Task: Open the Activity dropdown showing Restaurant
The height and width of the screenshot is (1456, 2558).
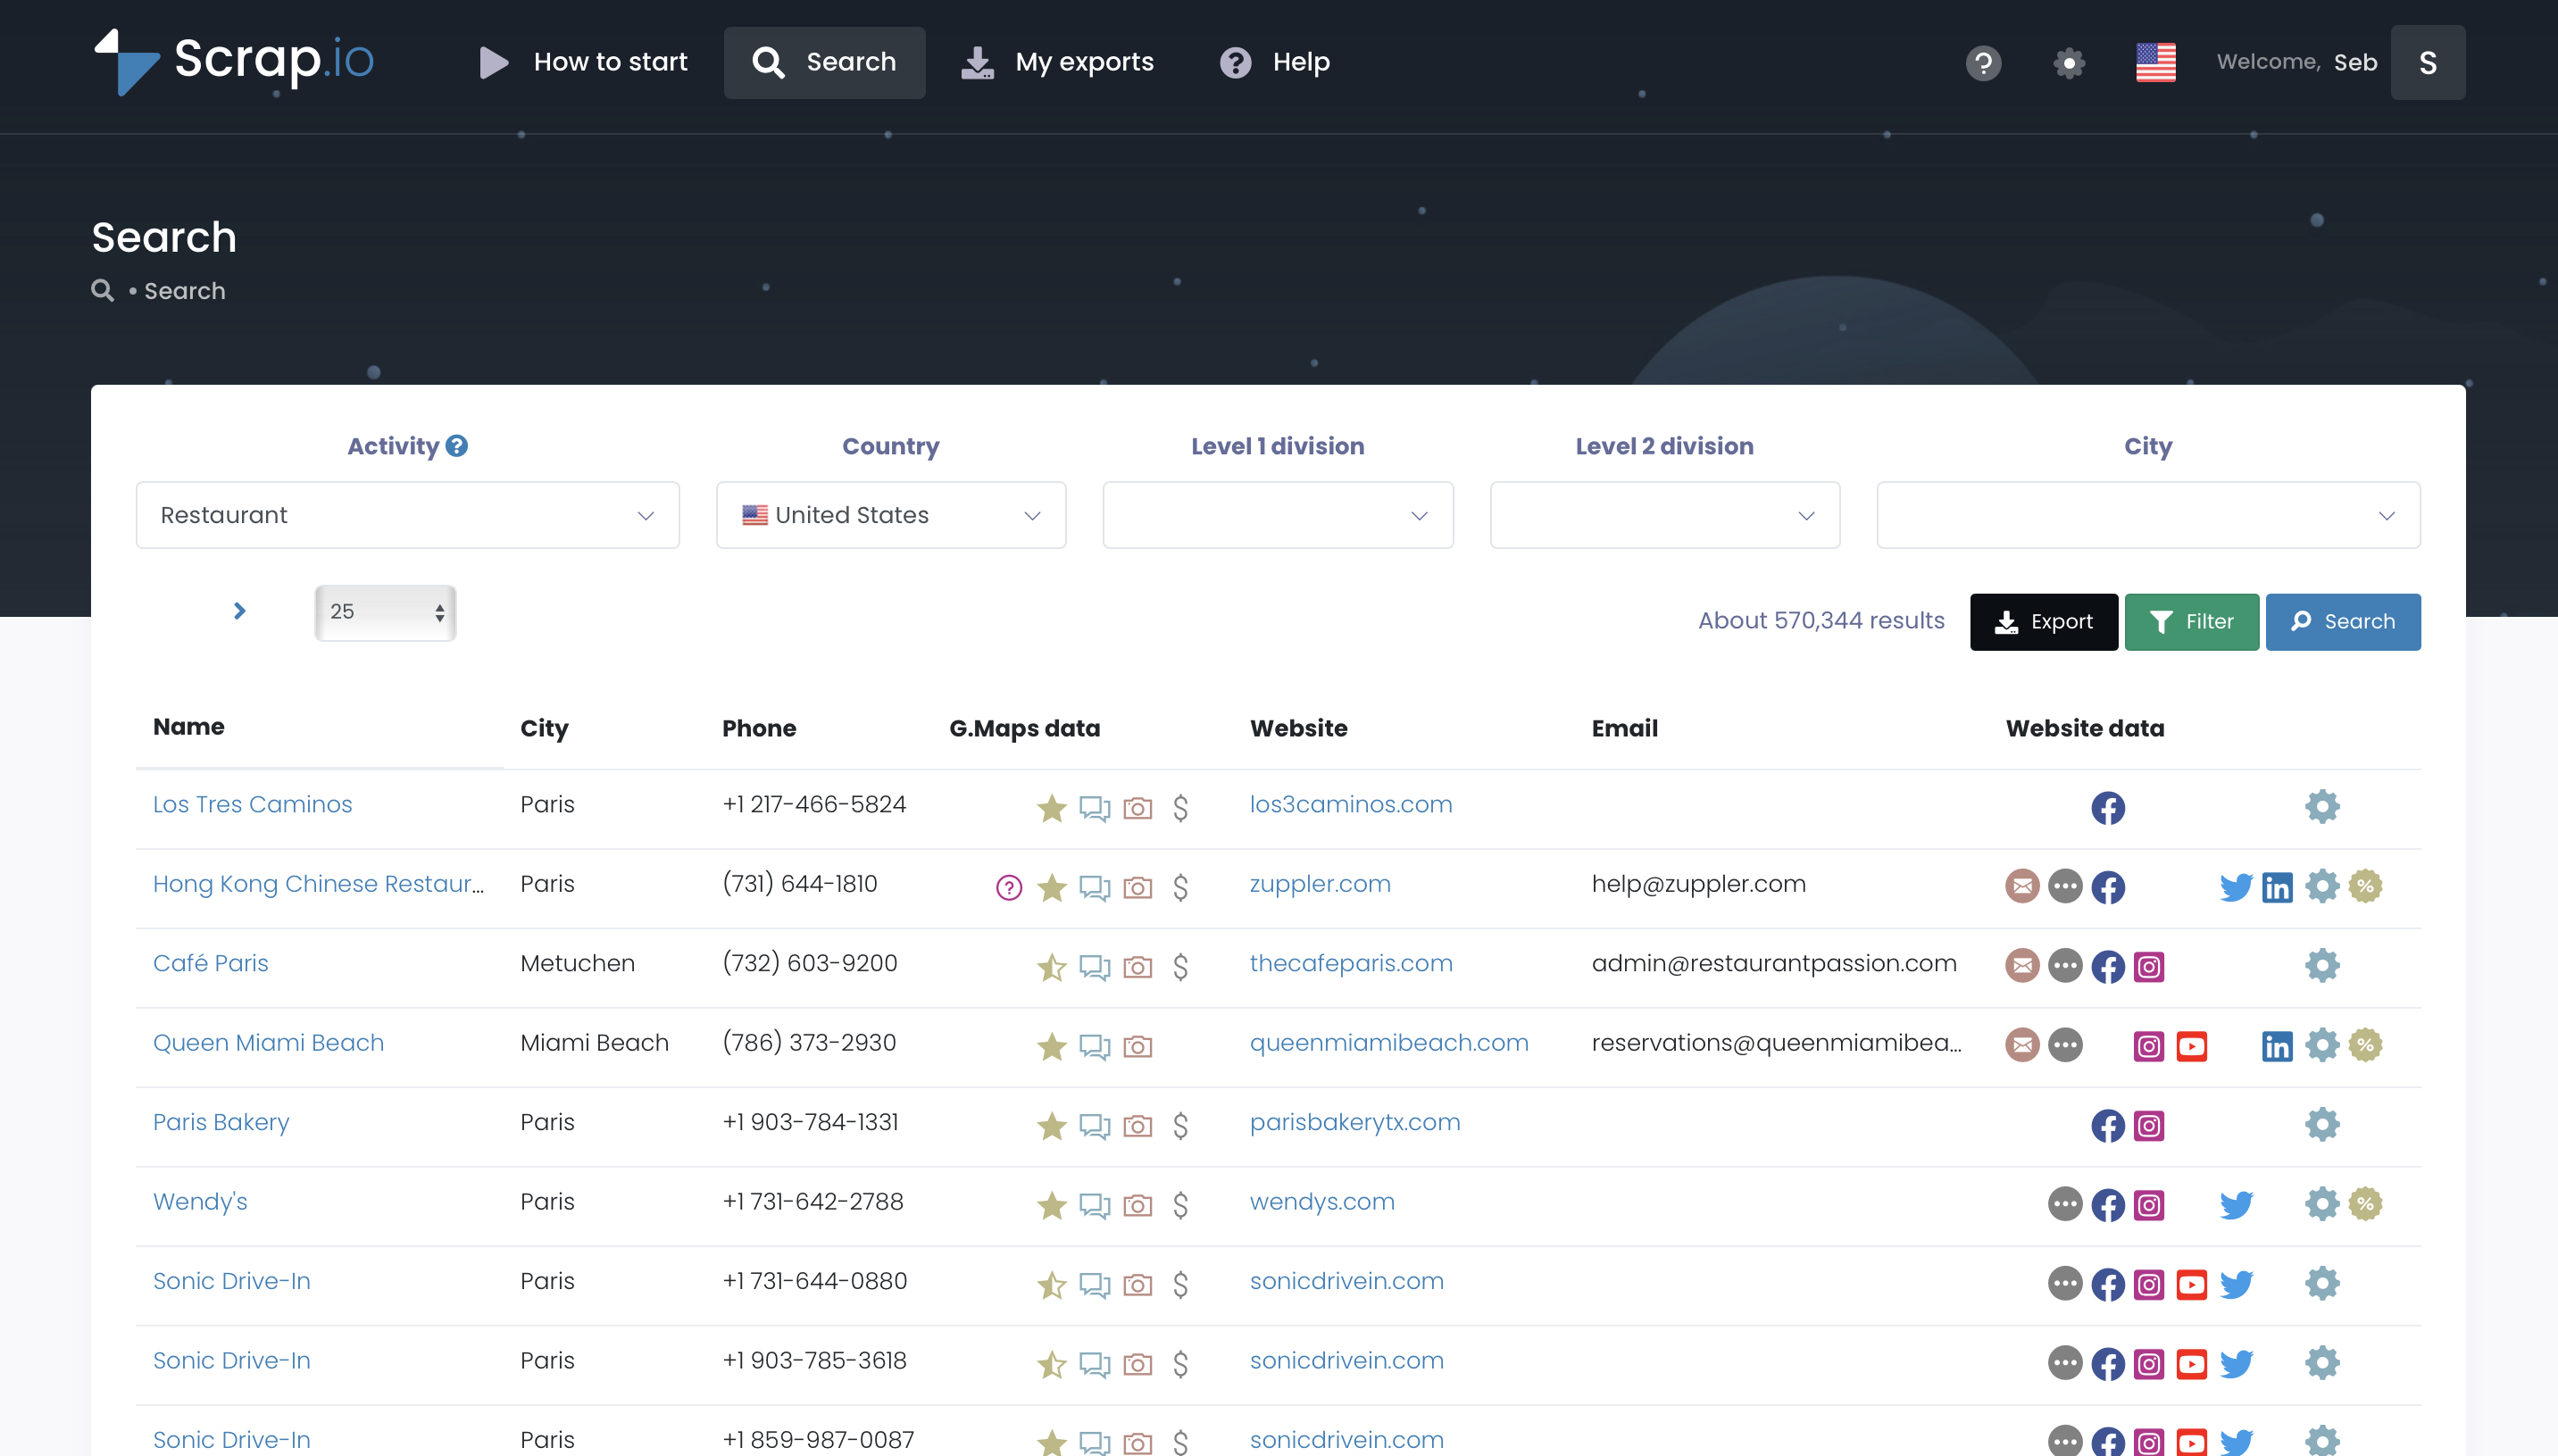Action: point(407,515)
